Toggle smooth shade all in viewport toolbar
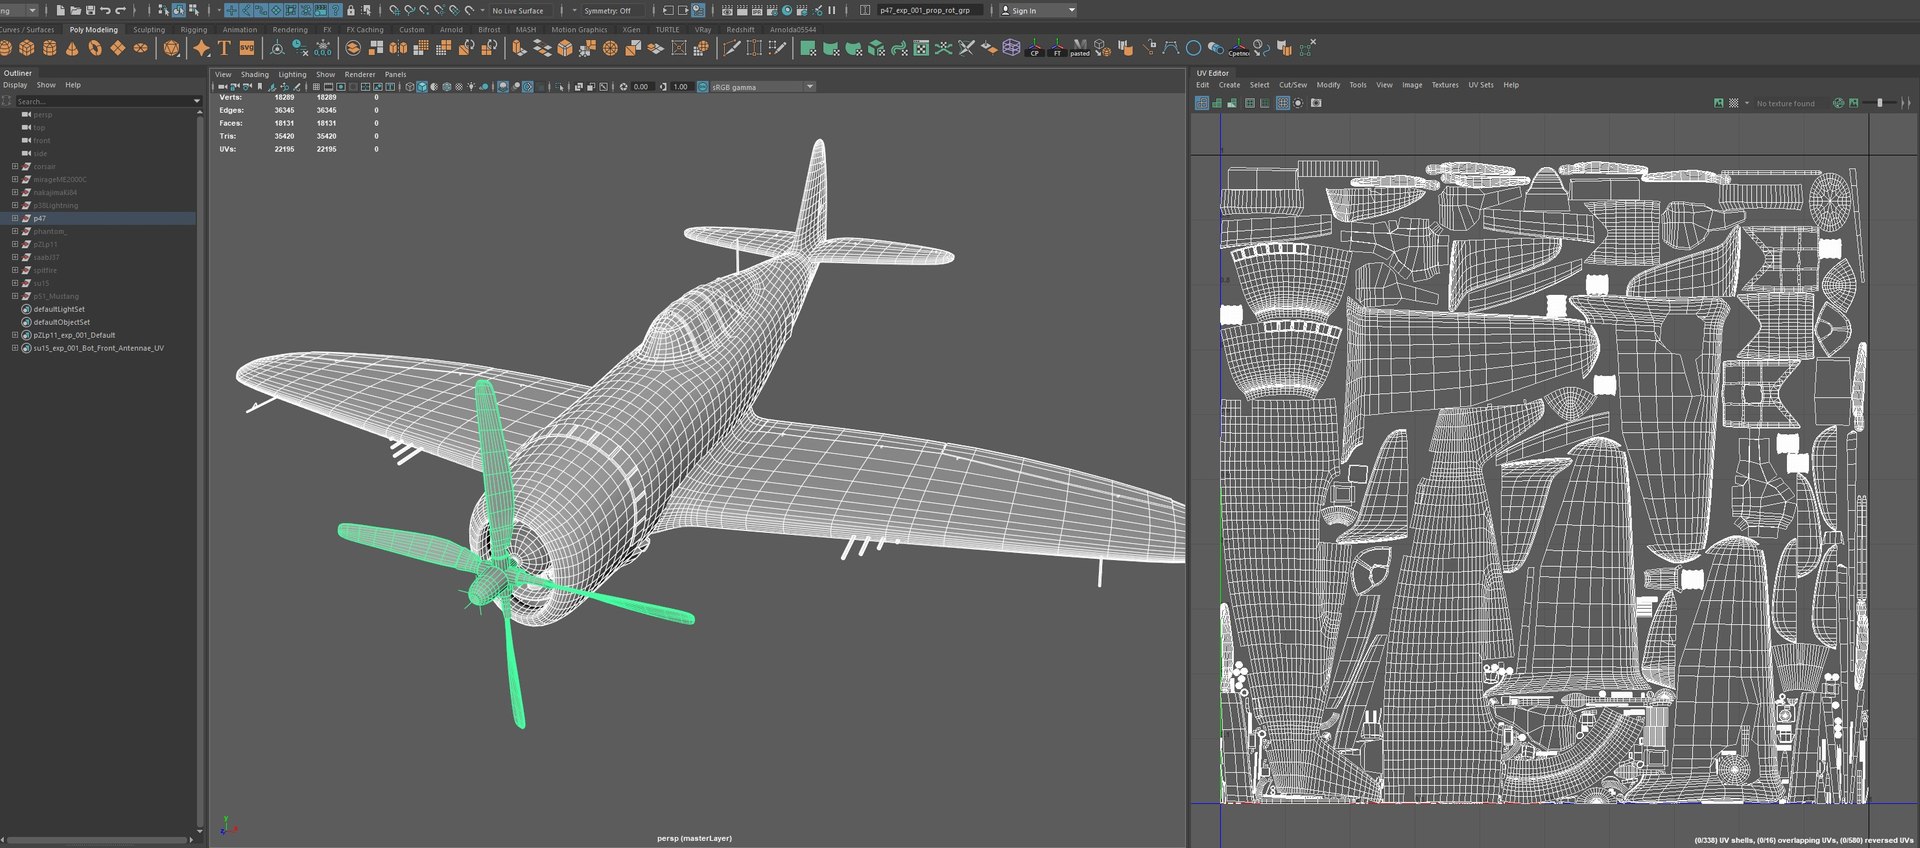 (422, 87)
